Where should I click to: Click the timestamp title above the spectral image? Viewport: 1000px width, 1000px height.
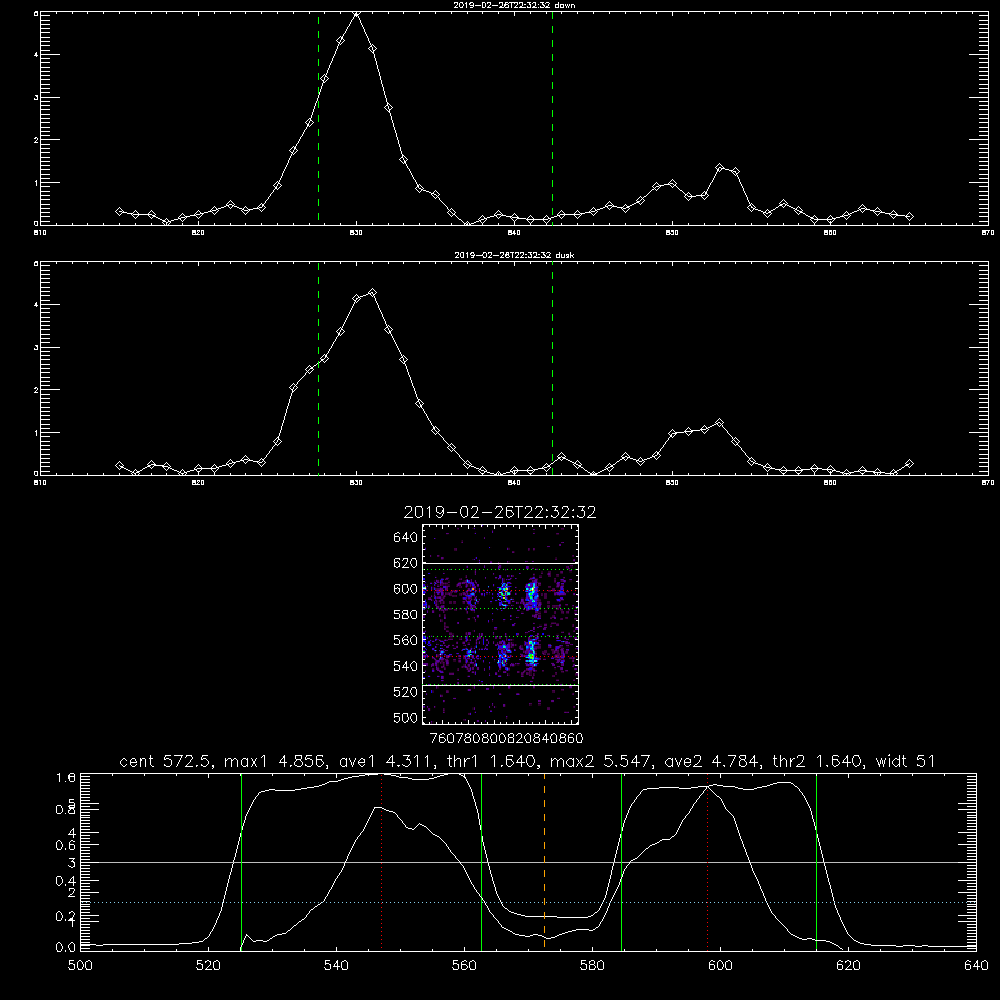(x=500, y=512)
